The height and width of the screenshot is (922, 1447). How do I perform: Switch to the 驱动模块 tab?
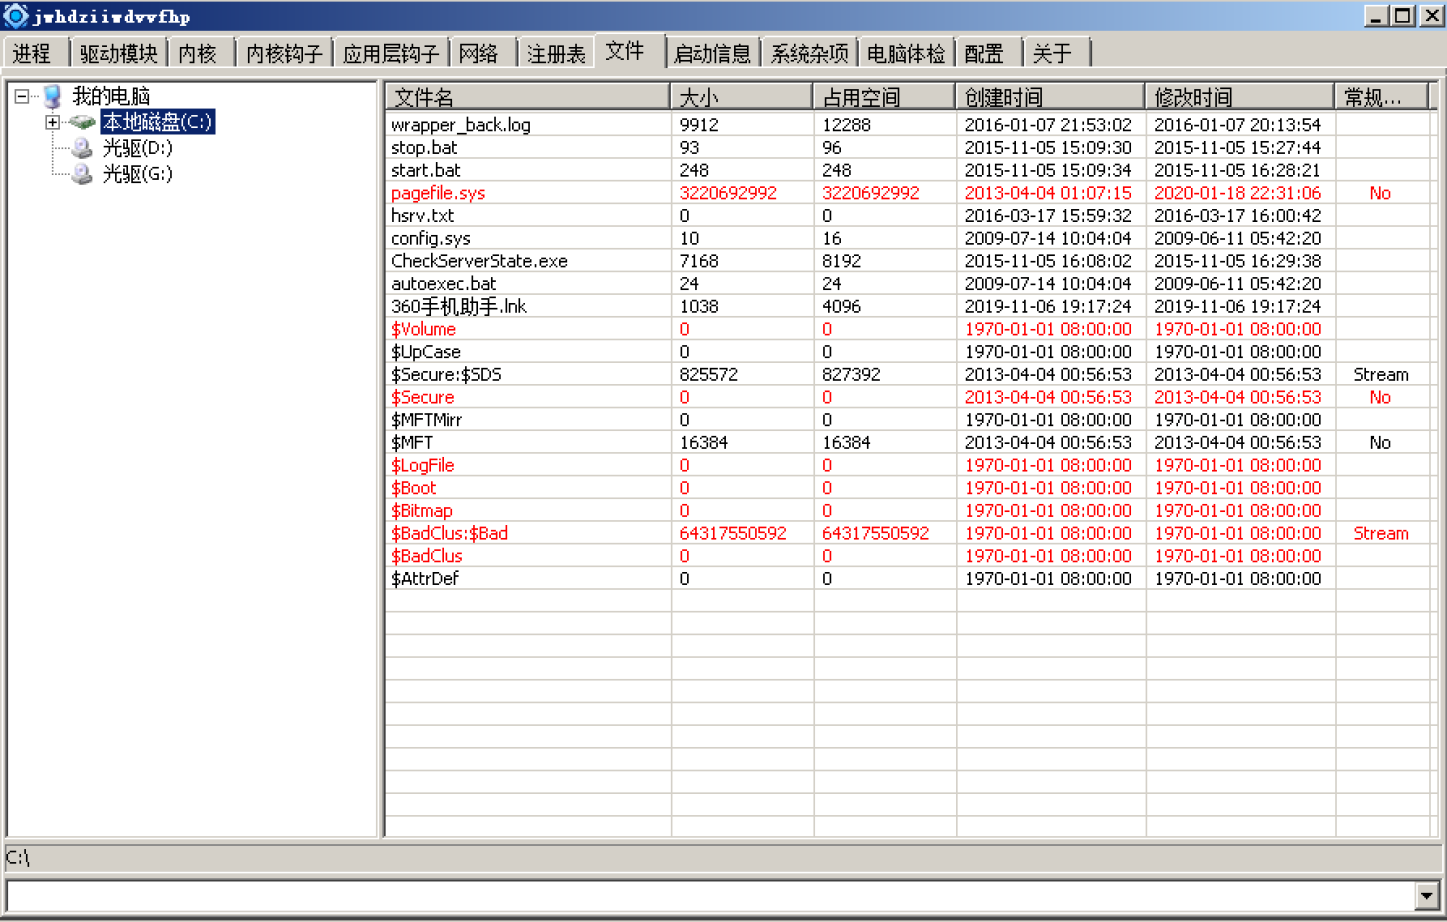pos(119,53)
